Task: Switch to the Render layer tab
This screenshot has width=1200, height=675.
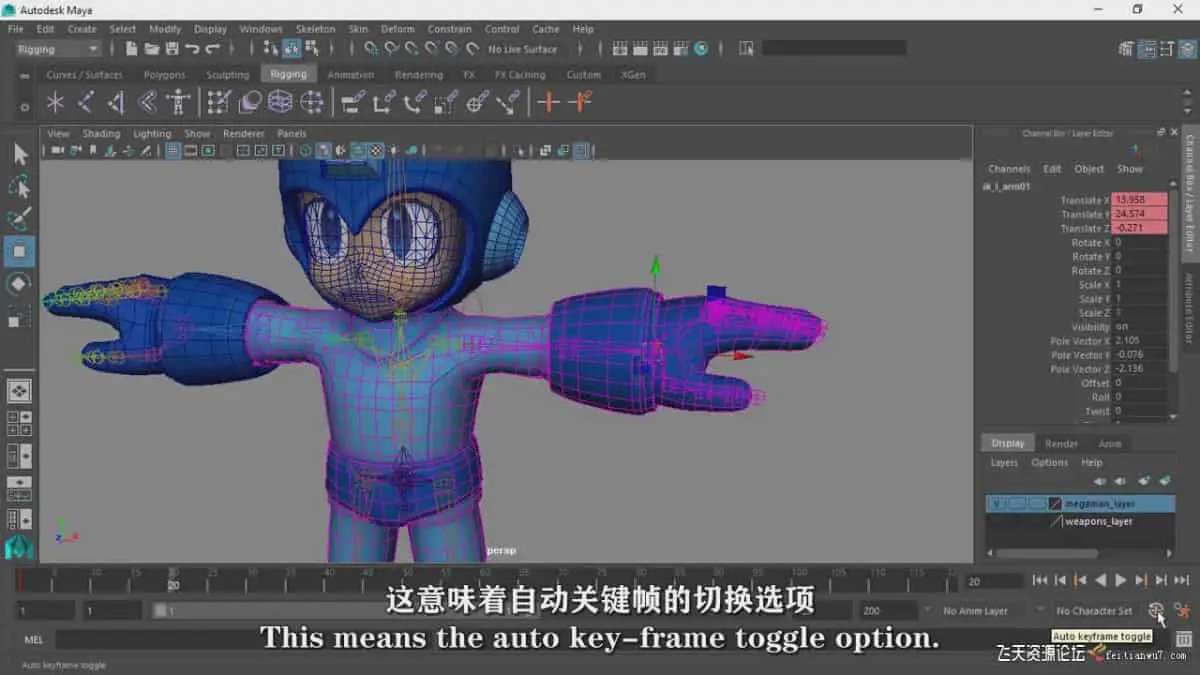Action: [x=1061, y=443]
